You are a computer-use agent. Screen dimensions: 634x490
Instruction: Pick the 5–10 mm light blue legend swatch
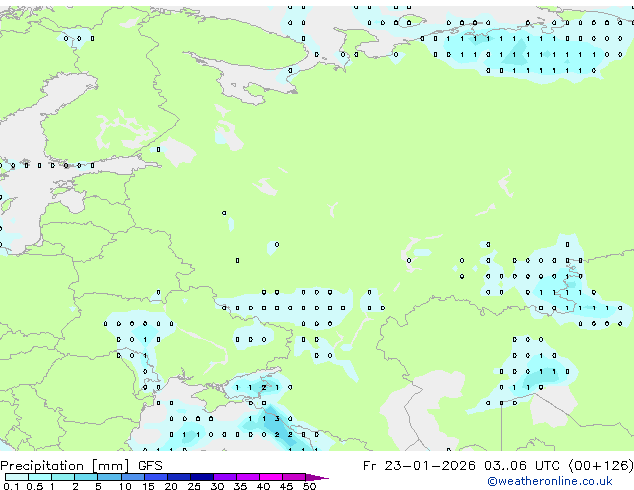(109, 477)
